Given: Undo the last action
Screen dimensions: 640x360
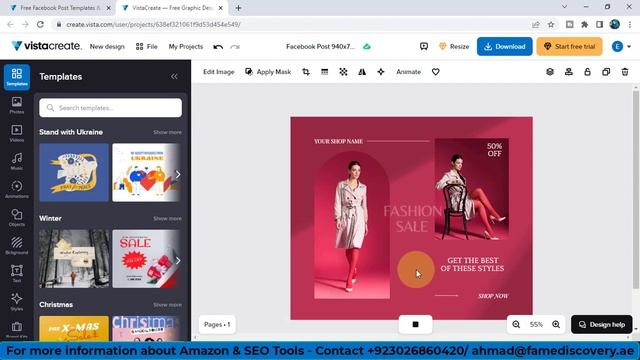Looking at the screenshot, I should 218,47.
